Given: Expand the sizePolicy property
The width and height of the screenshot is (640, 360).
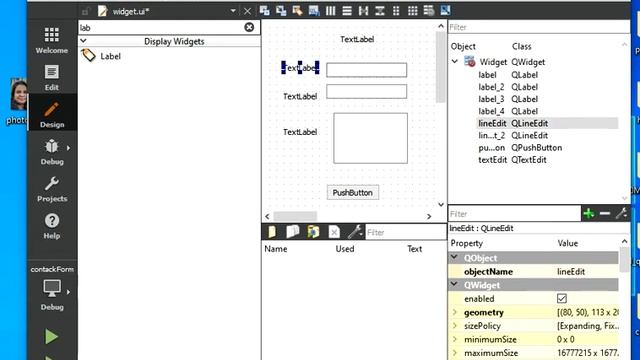Looking at the screenshot, I should coord(455,326).
